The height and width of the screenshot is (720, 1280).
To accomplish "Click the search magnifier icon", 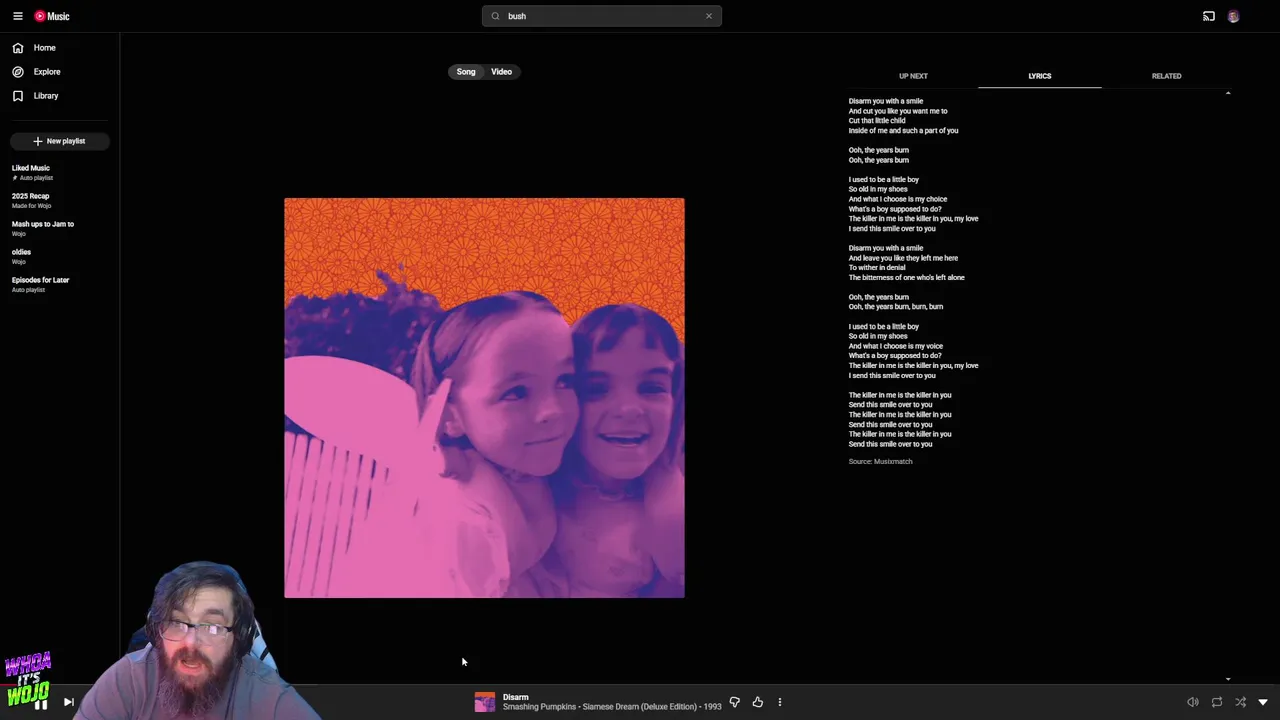I will [x=495, y=16].
